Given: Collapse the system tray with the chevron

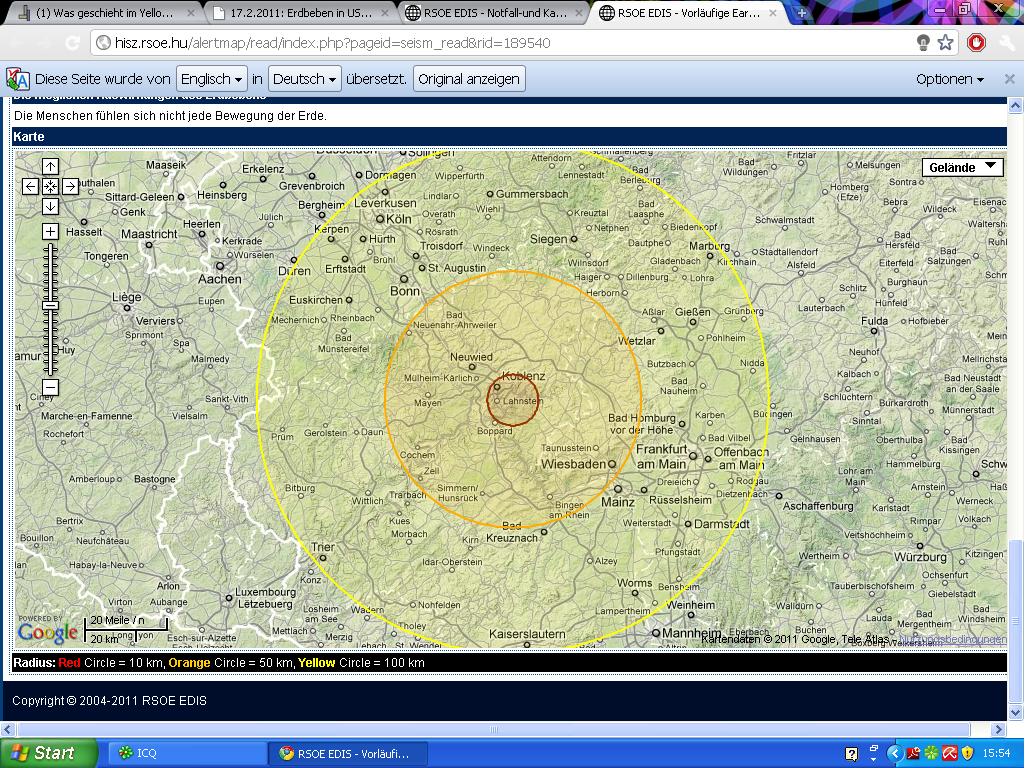Looking at the screenshot, I should tap(895, 753).
